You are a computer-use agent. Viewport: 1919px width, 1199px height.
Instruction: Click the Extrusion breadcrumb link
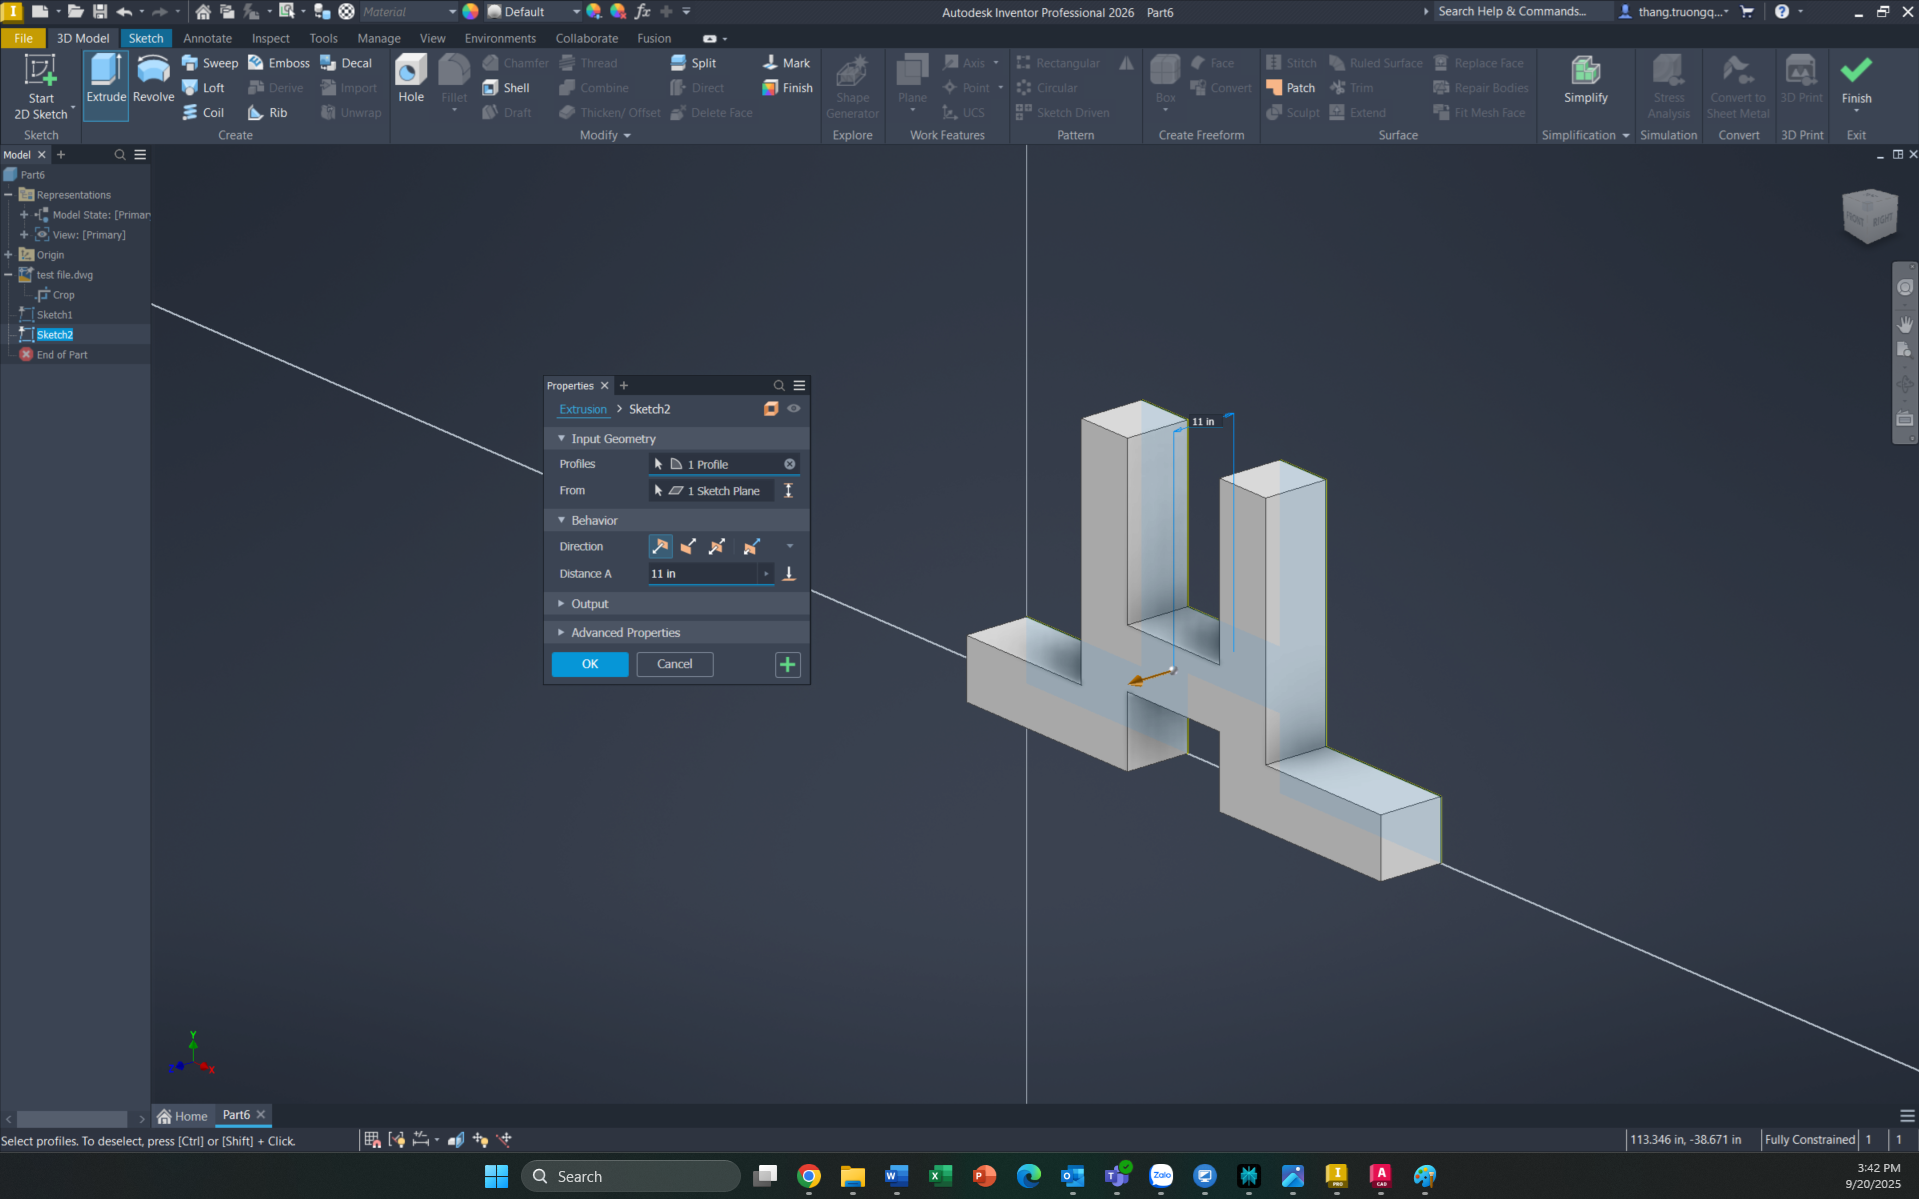click(x=583, y=409)
